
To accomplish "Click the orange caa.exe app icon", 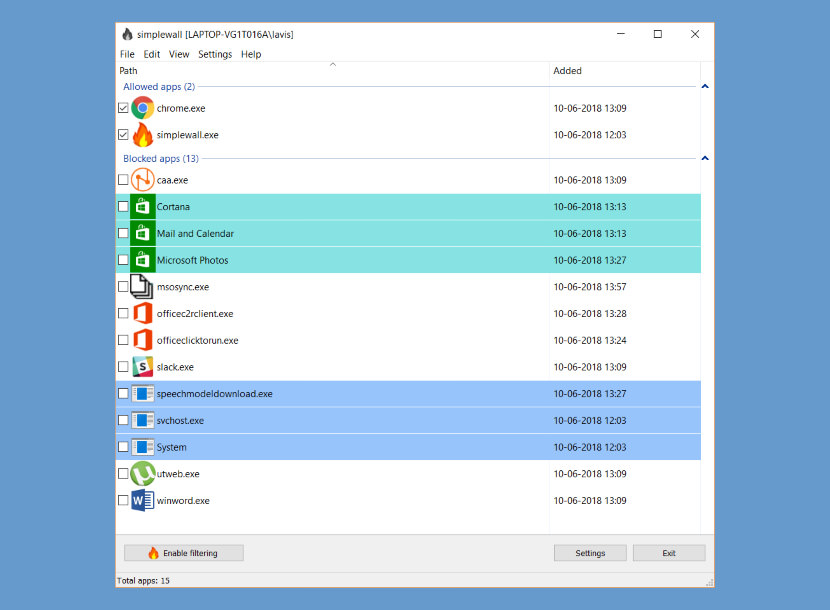I will tap(142, 180).
